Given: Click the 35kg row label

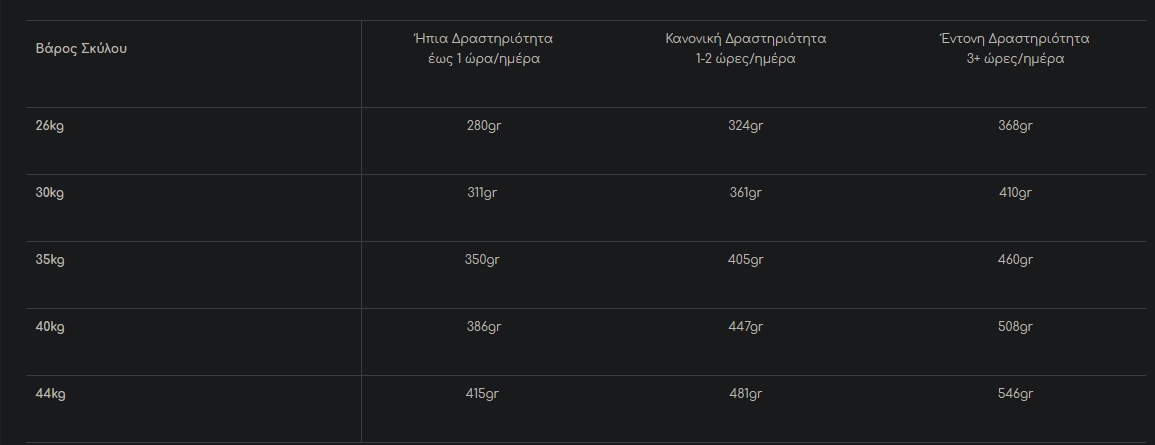Looking at the screenshot, I should (x=50, y=260).
